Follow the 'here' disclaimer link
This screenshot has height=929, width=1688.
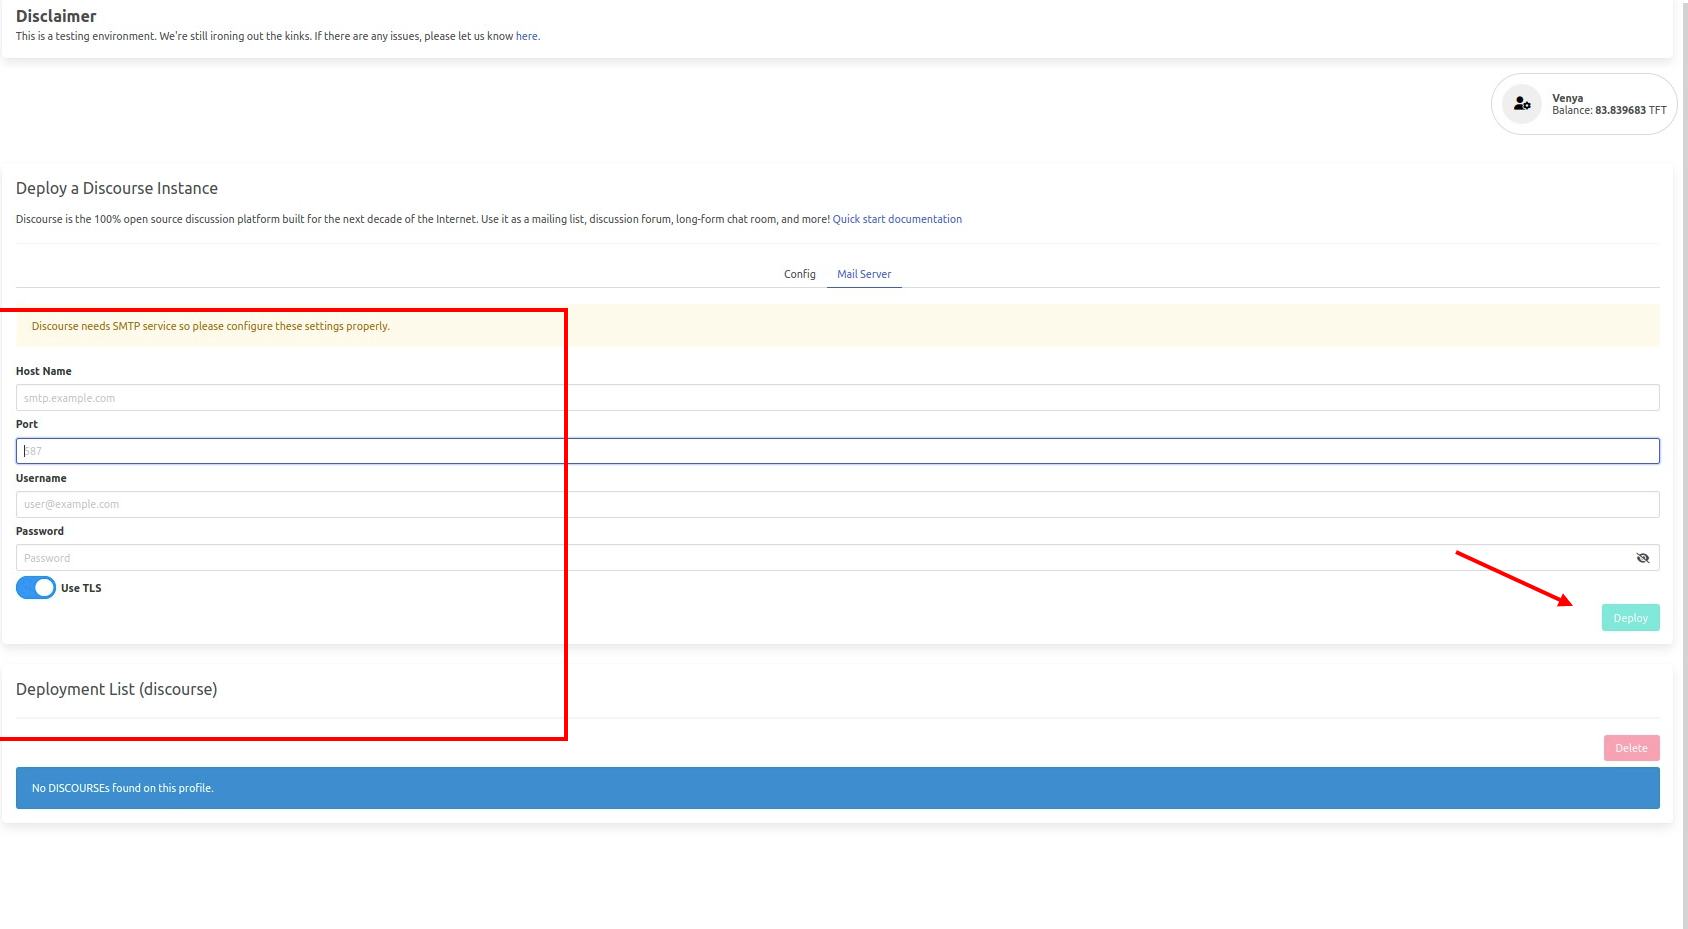(527, 36)
